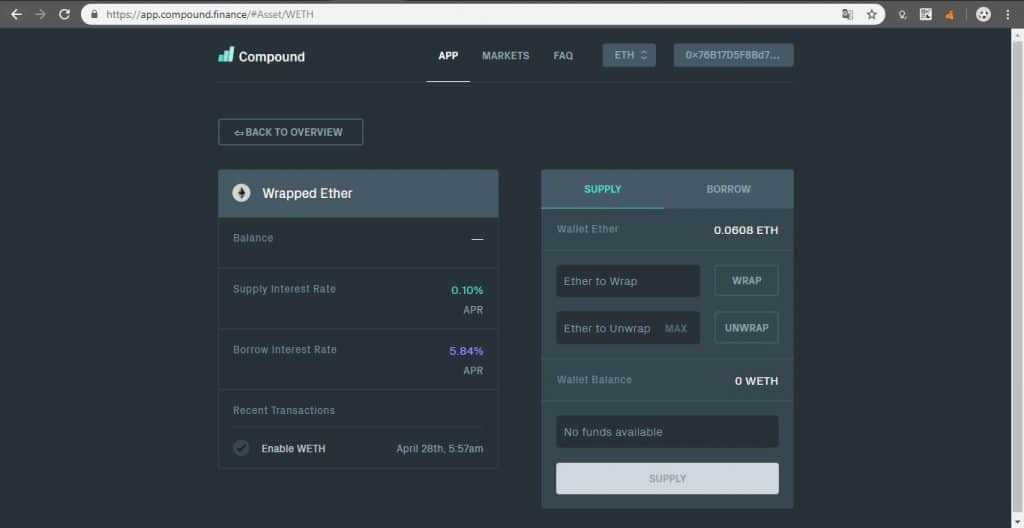
Task: Go to the MARKETS page
Action: 505,56
